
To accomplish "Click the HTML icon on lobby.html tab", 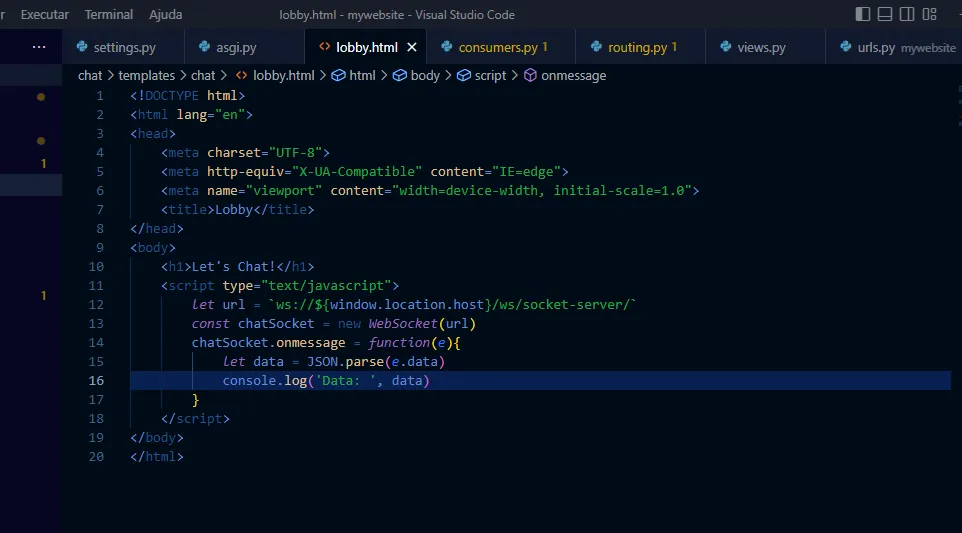I will pos(323,47).
